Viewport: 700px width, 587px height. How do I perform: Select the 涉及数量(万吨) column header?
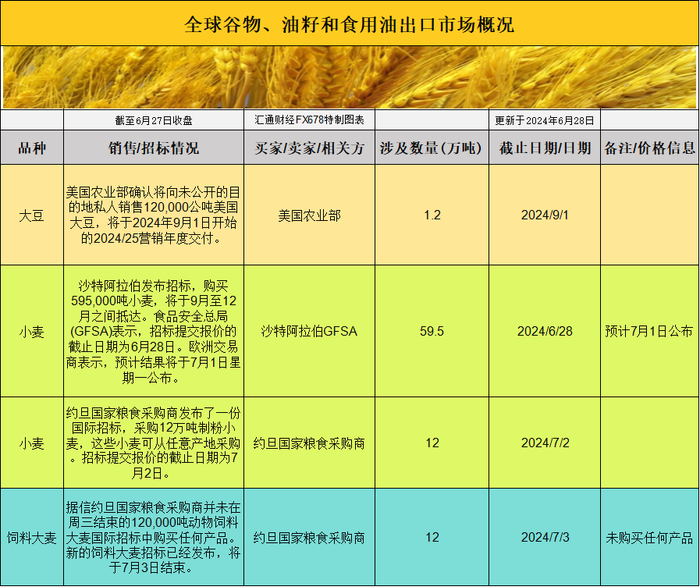(x=432, y=148)
